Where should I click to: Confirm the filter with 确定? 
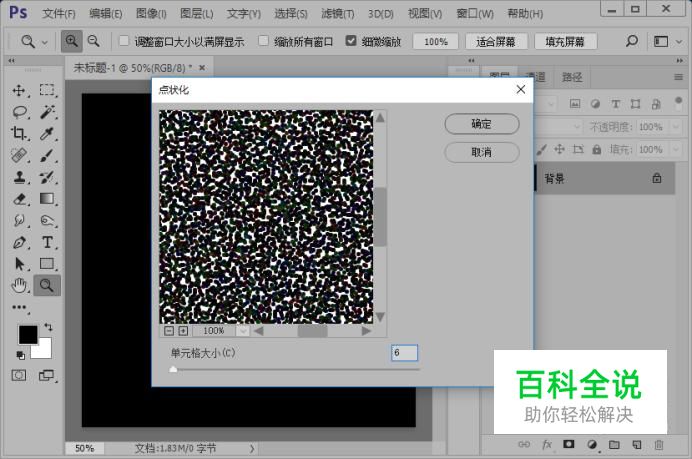click(482, 124)
